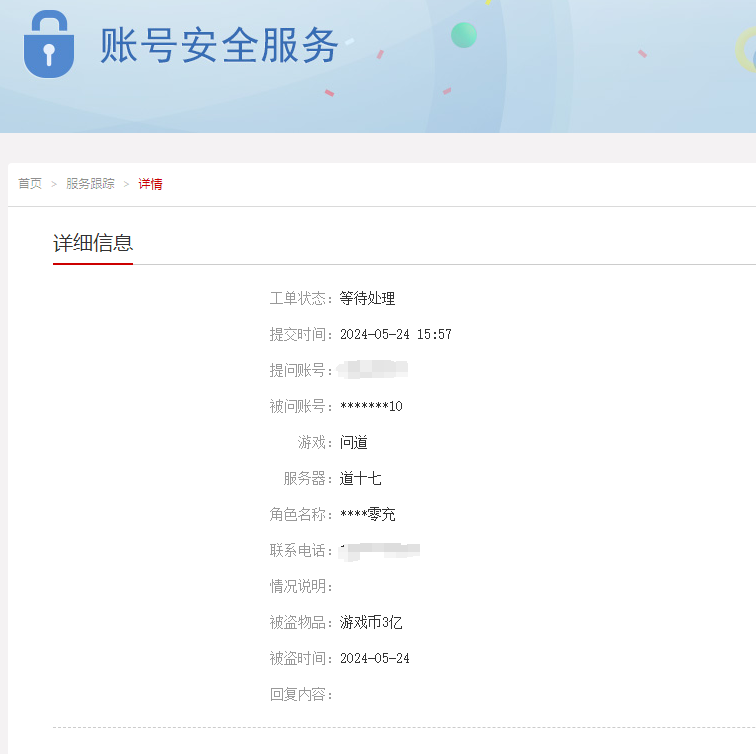Open 服务跟踪 breadcrumb link
Screen dimensions: 756x754
click(90, 184)
